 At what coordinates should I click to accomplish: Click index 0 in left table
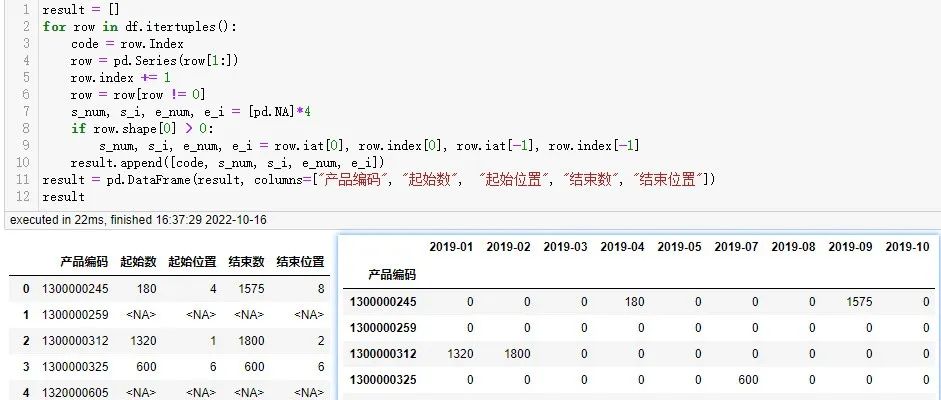pos(26,289)
